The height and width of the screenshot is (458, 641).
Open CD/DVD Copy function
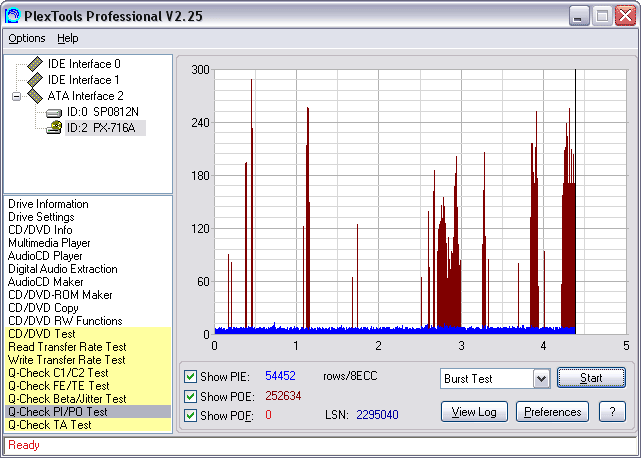43,308
